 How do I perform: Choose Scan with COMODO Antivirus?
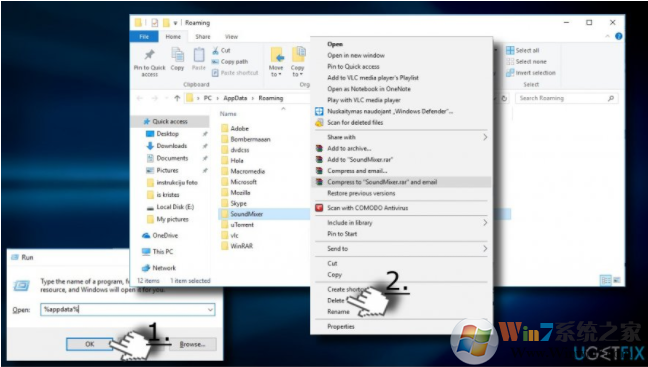[367, 208]
